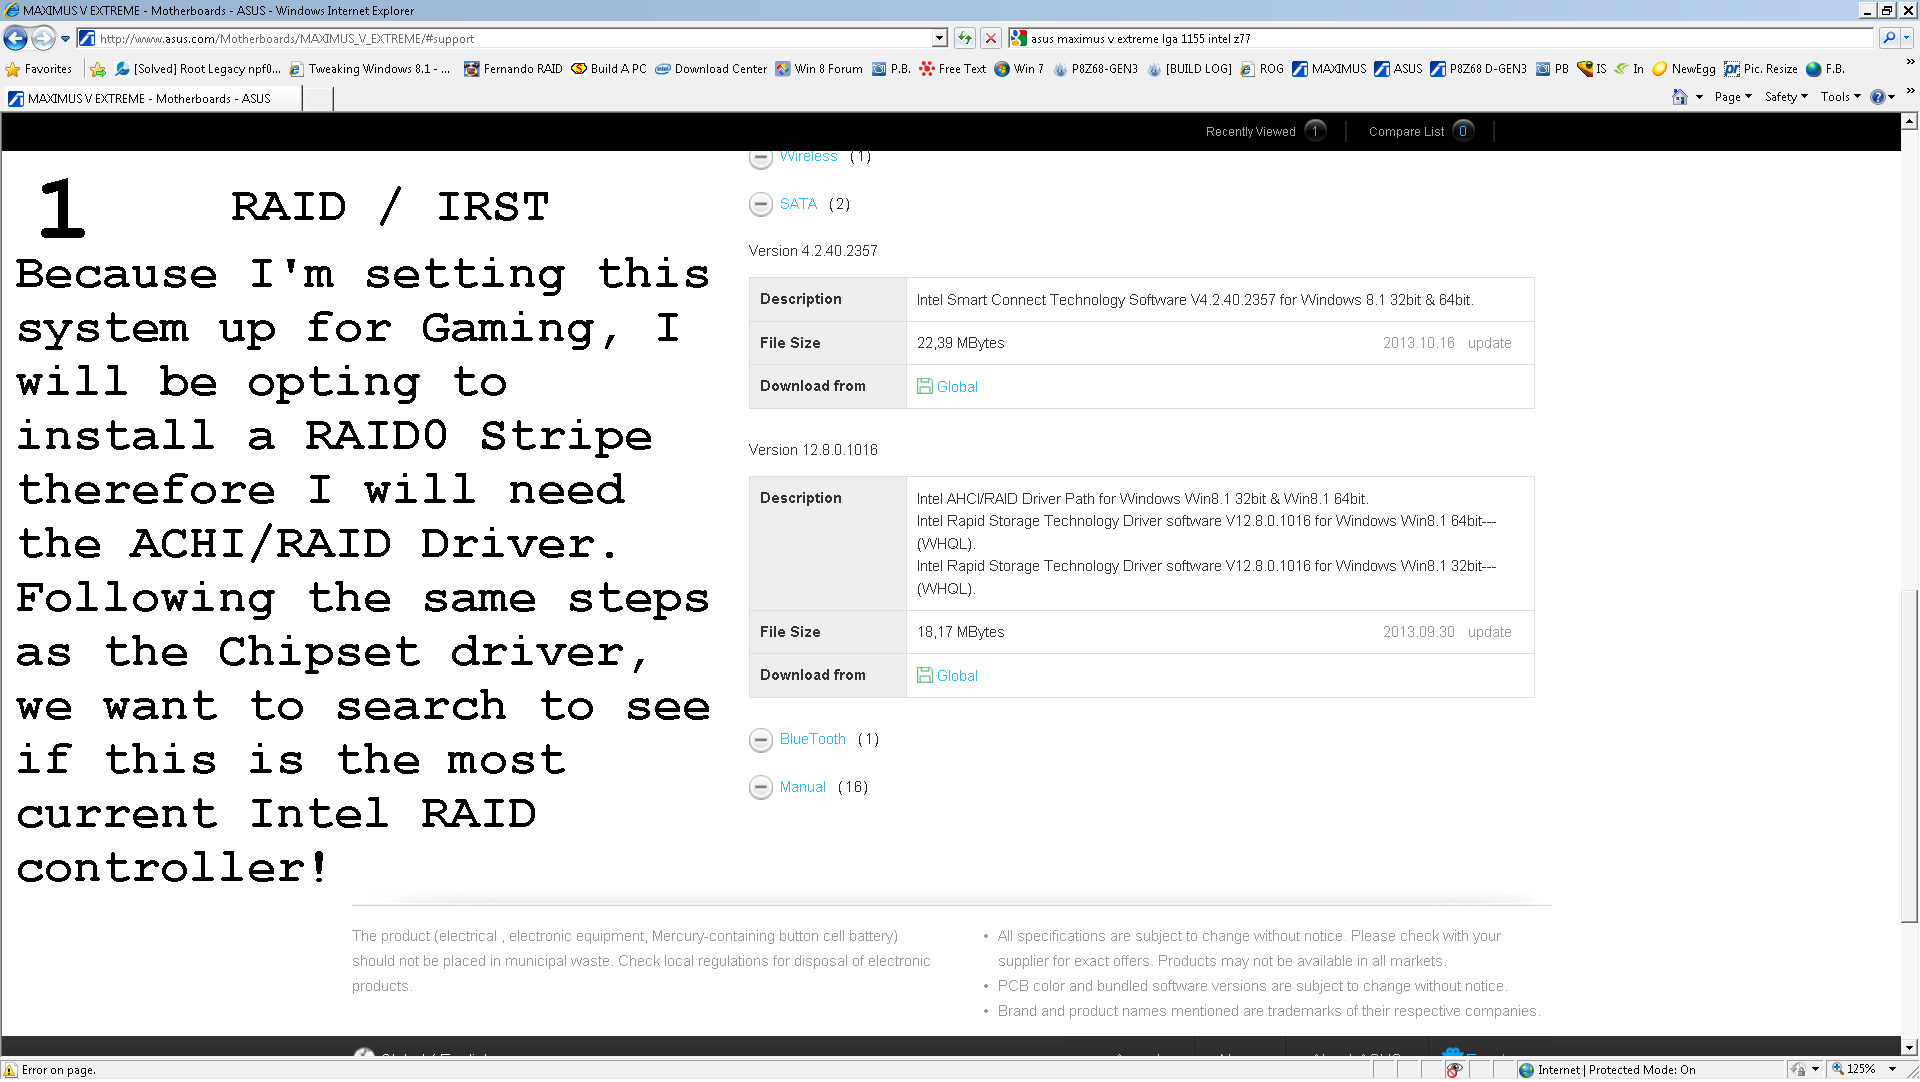Image resolution: width=1920 pixels, height=1082 pixels.
Task: Open the ROG favorite
Action: (1262, 69)
